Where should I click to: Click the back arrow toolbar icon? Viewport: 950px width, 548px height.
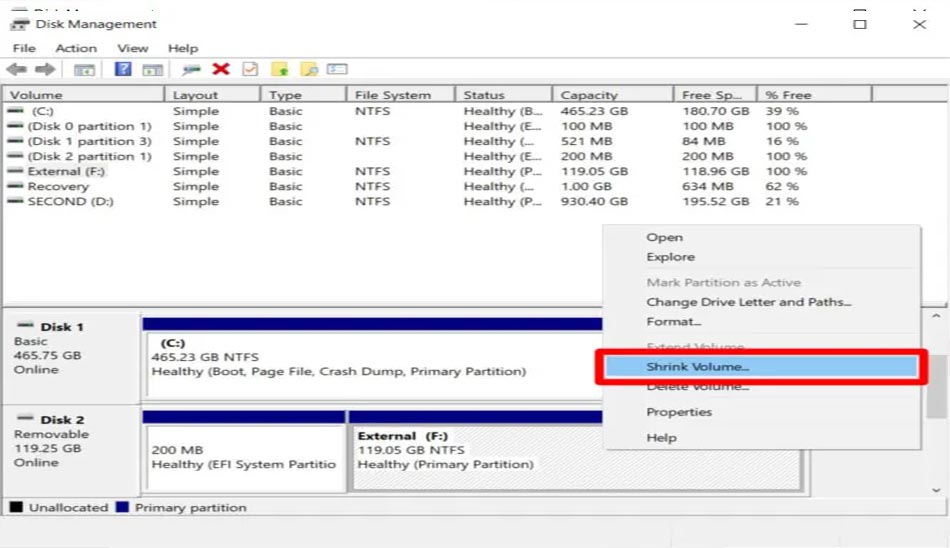(16, 69)
